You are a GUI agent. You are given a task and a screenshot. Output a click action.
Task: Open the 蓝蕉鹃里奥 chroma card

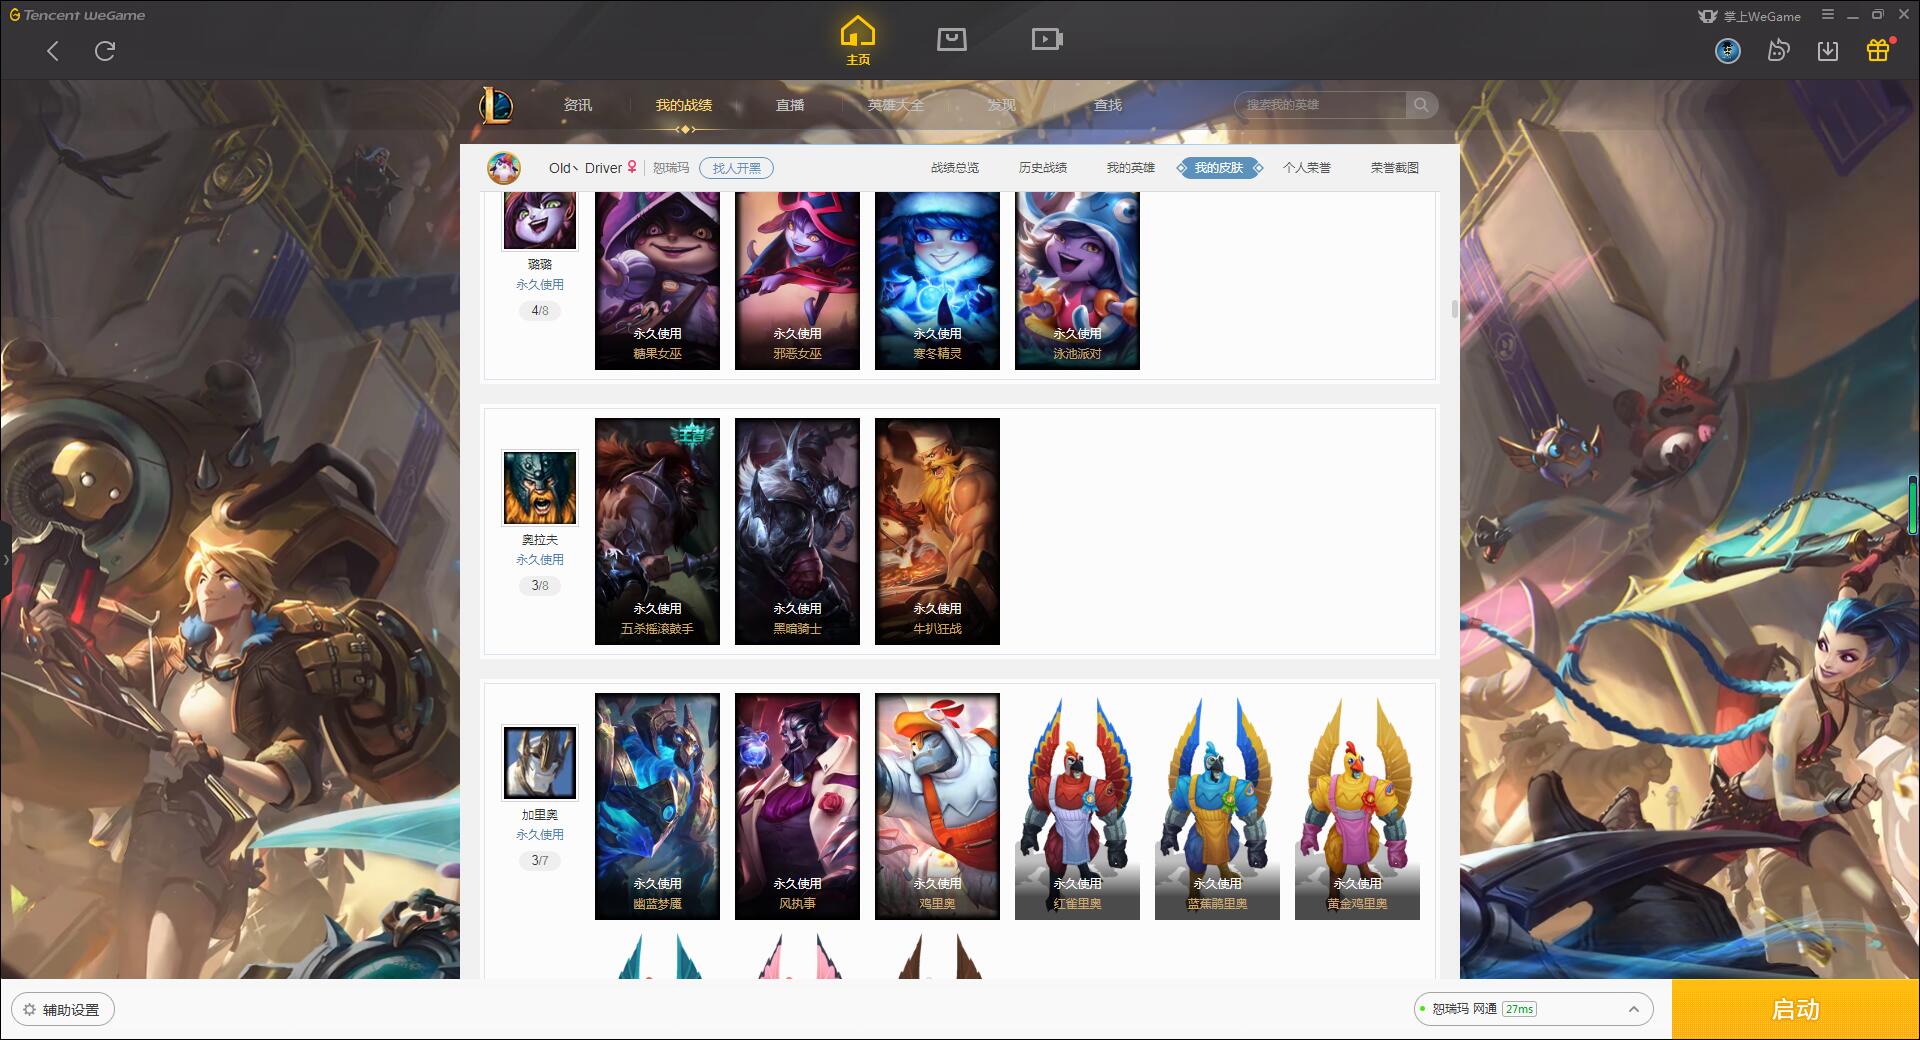(1217, 806)
